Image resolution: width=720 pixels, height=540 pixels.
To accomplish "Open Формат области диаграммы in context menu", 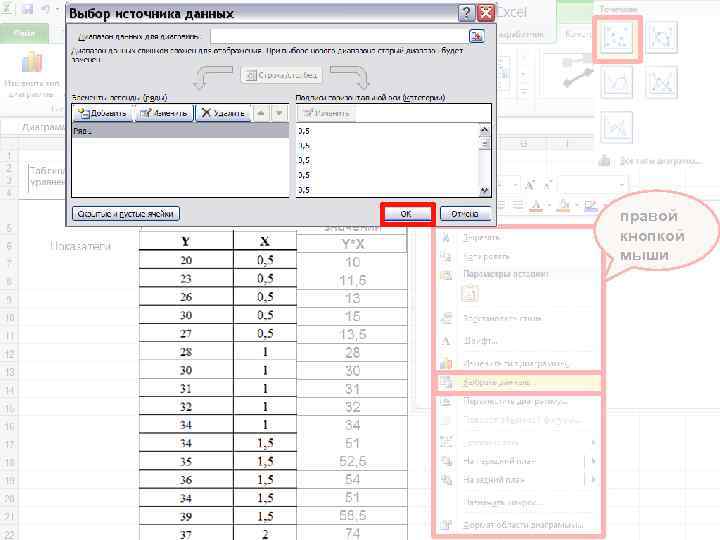I will (523, 524).
